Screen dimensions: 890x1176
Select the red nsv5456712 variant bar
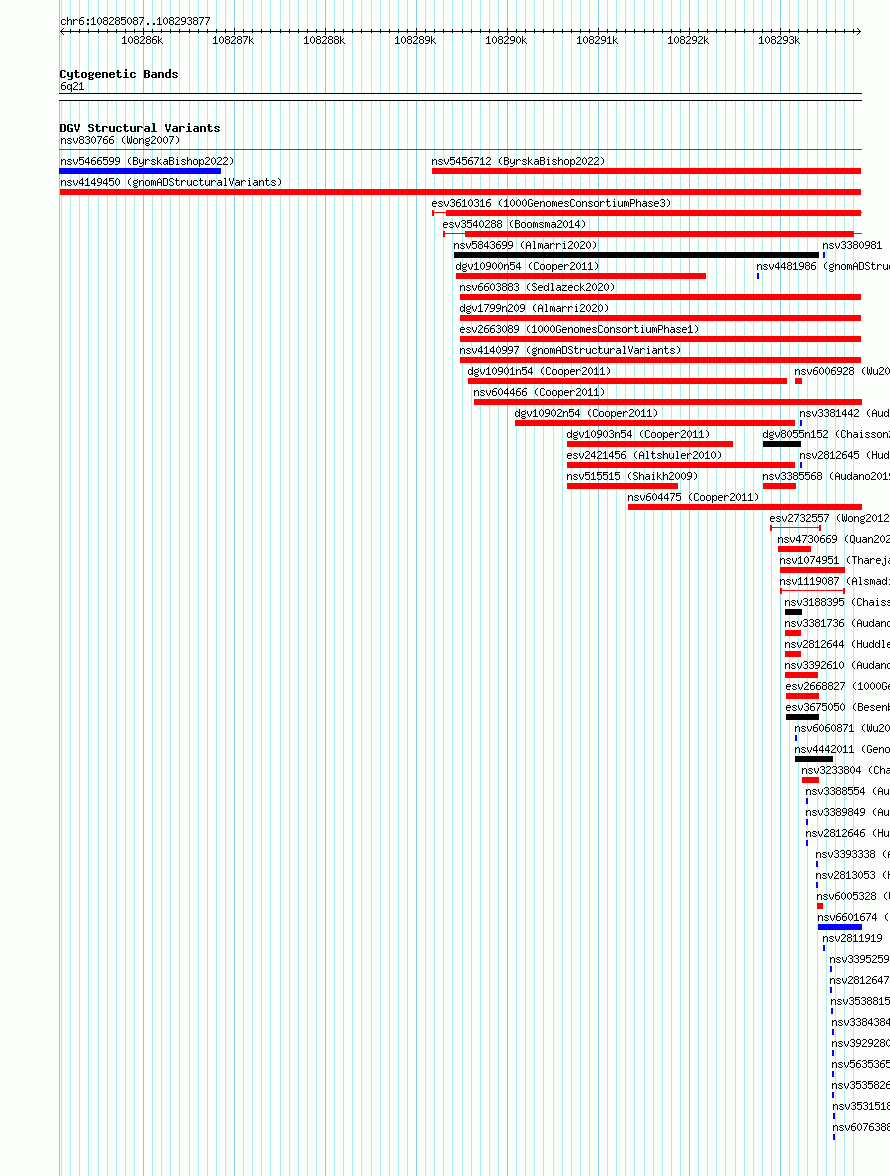[646, 171]
